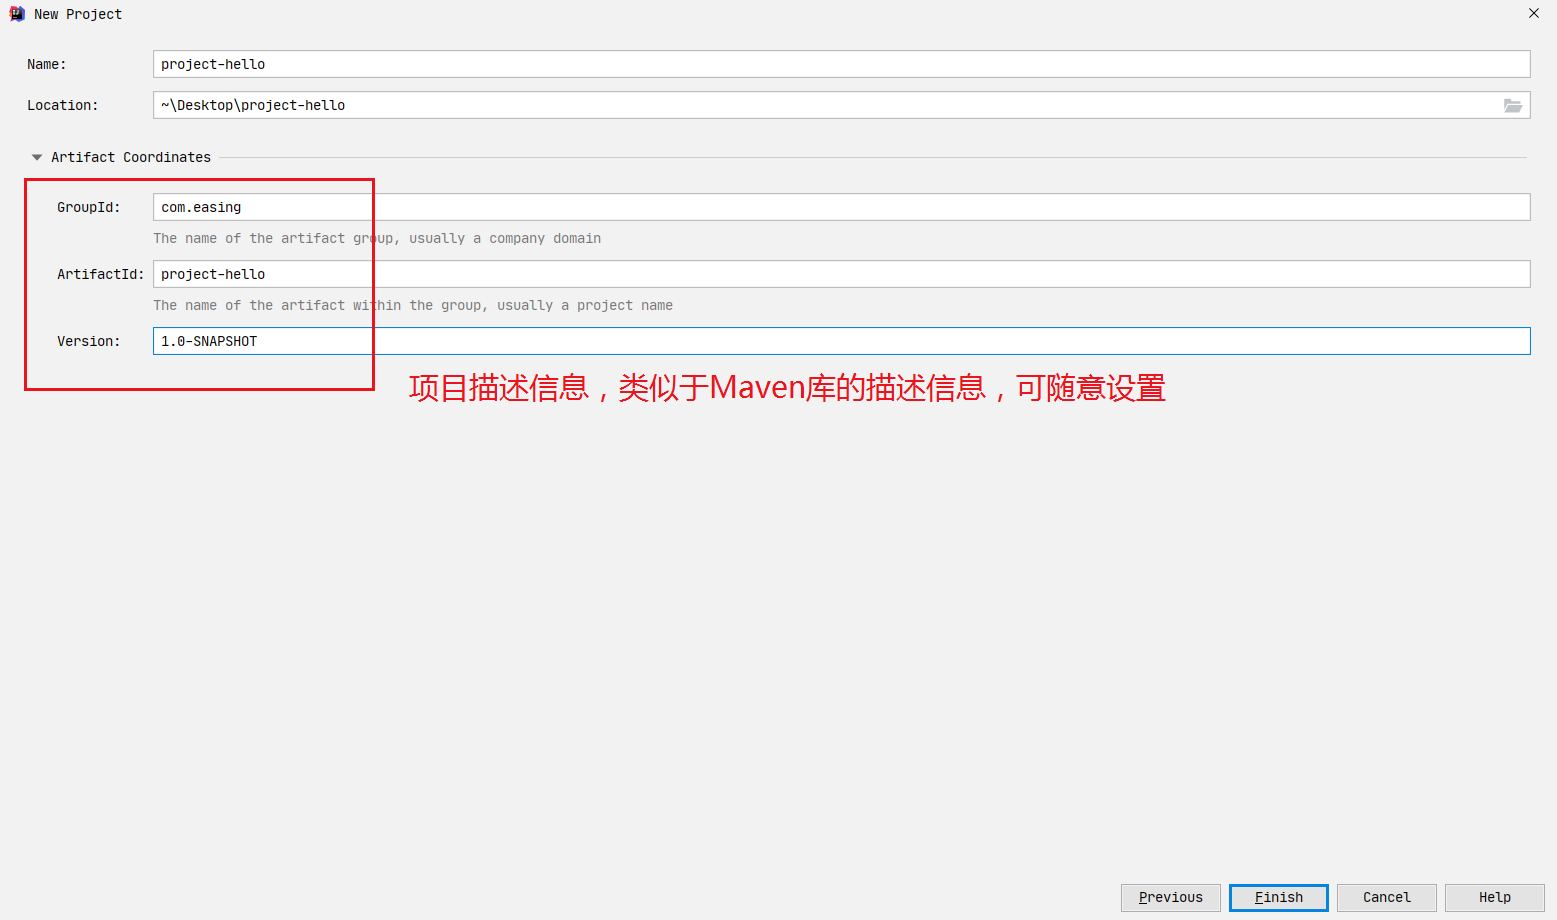Click the Version field with 1.0-SNAPSHOT
The height and width of the screenshot is (920, 1557).
tap(841, 341)
